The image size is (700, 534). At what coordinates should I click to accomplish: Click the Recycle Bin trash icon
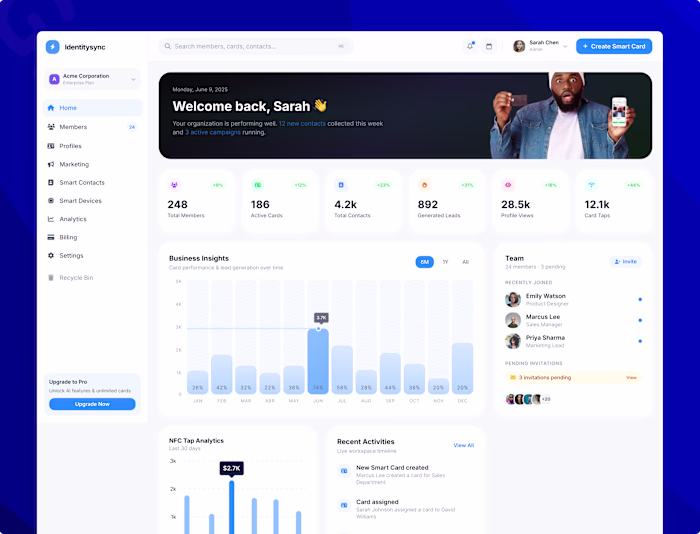(51, 278)
